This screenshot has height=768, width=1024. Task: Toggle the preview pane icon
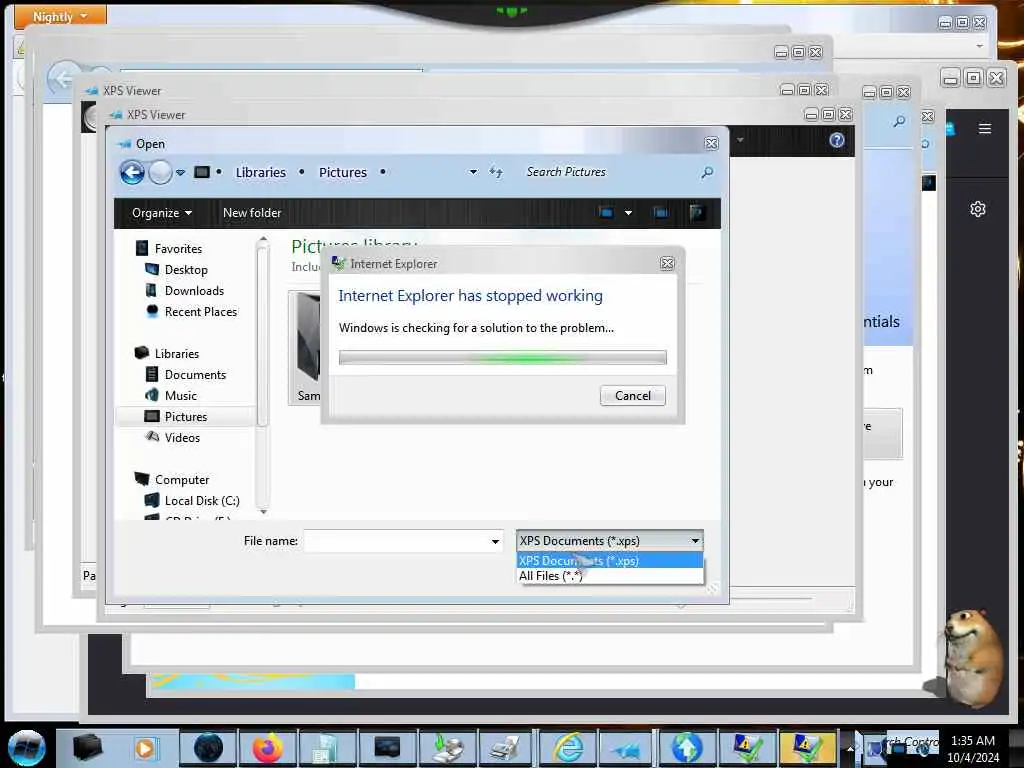coord(661,212)
